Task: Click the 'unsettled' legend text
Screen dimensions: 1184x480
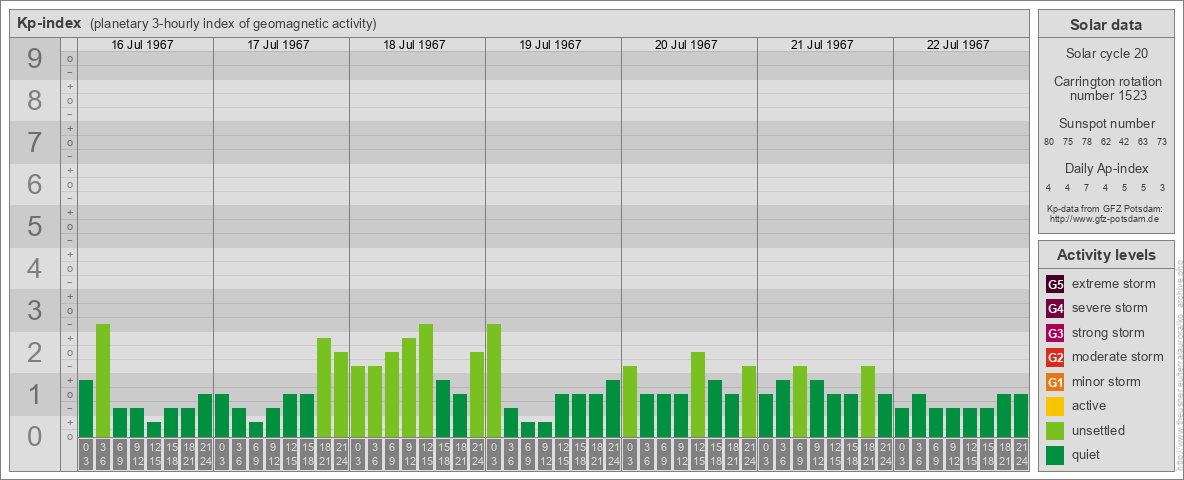Action: click(1099, 430)
